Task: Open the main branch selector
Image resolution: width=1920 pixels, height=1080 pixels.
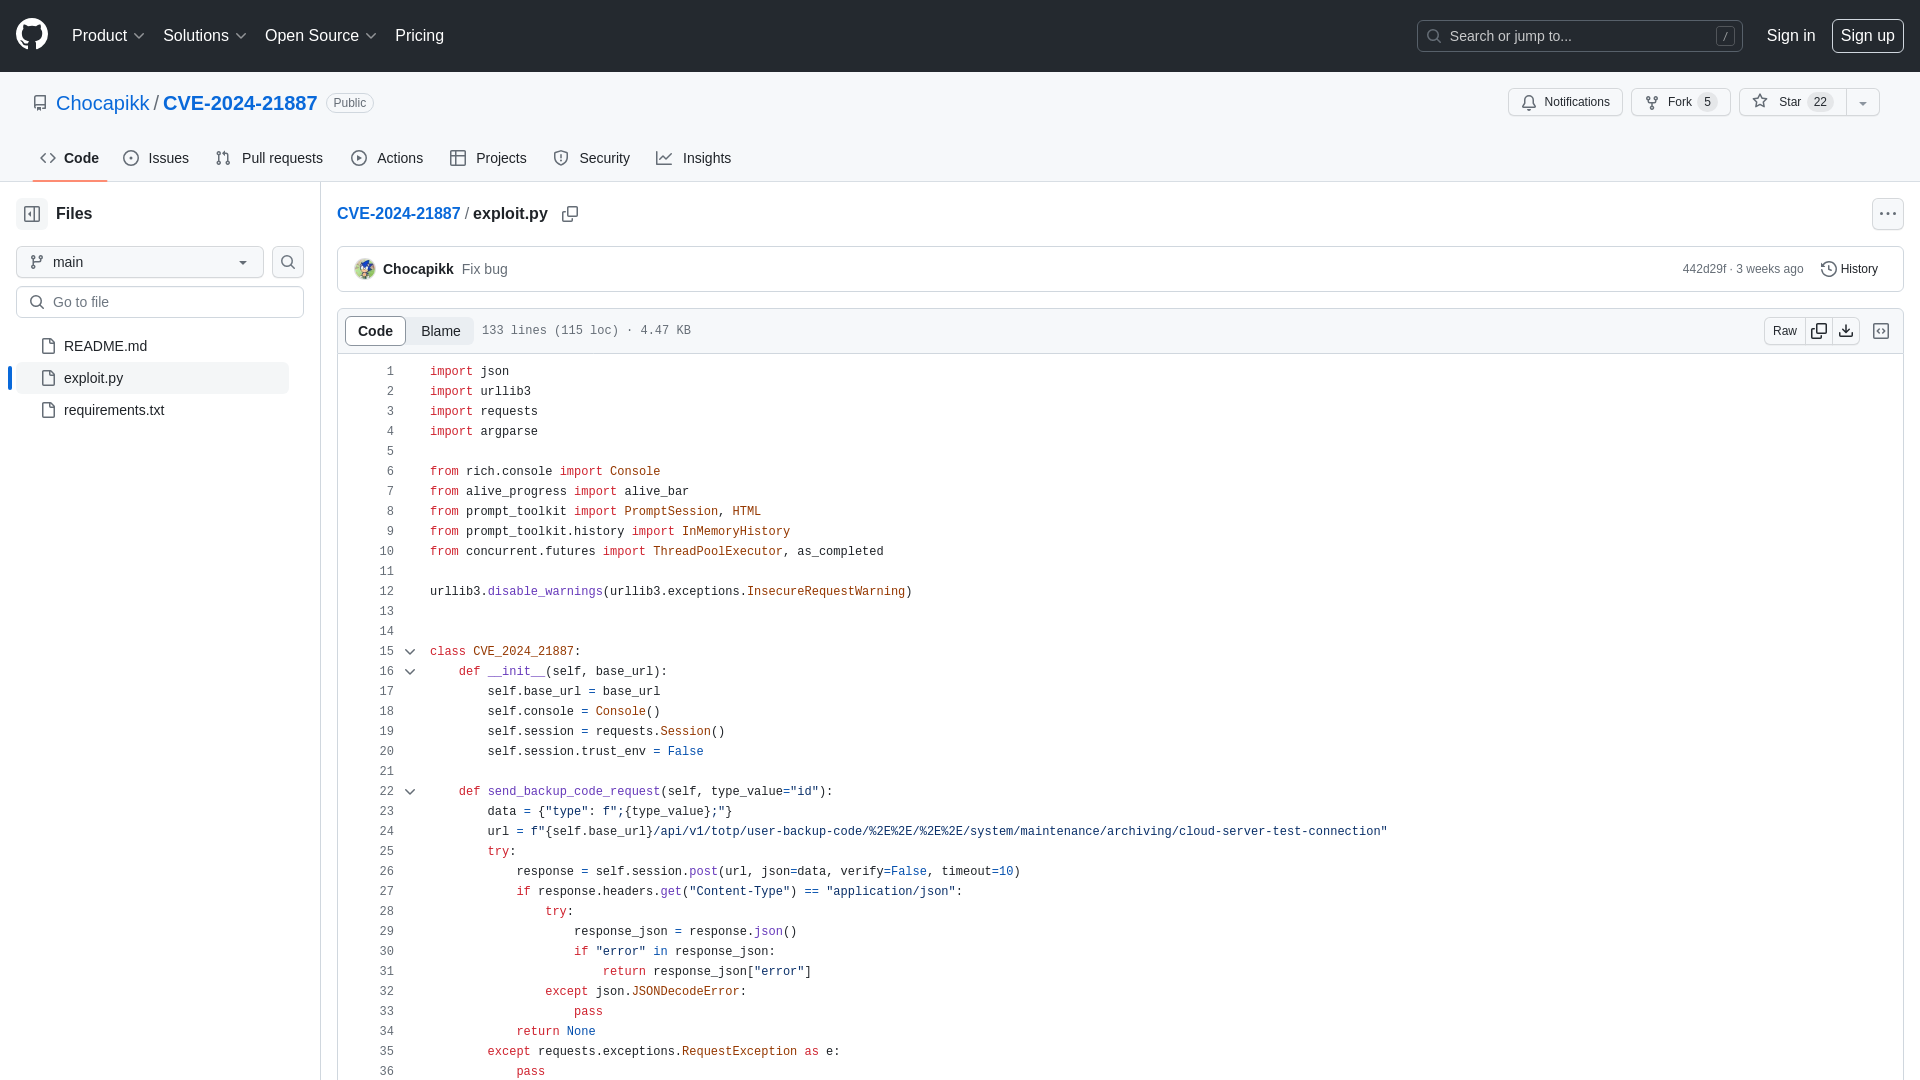Action: click(140, 262)
